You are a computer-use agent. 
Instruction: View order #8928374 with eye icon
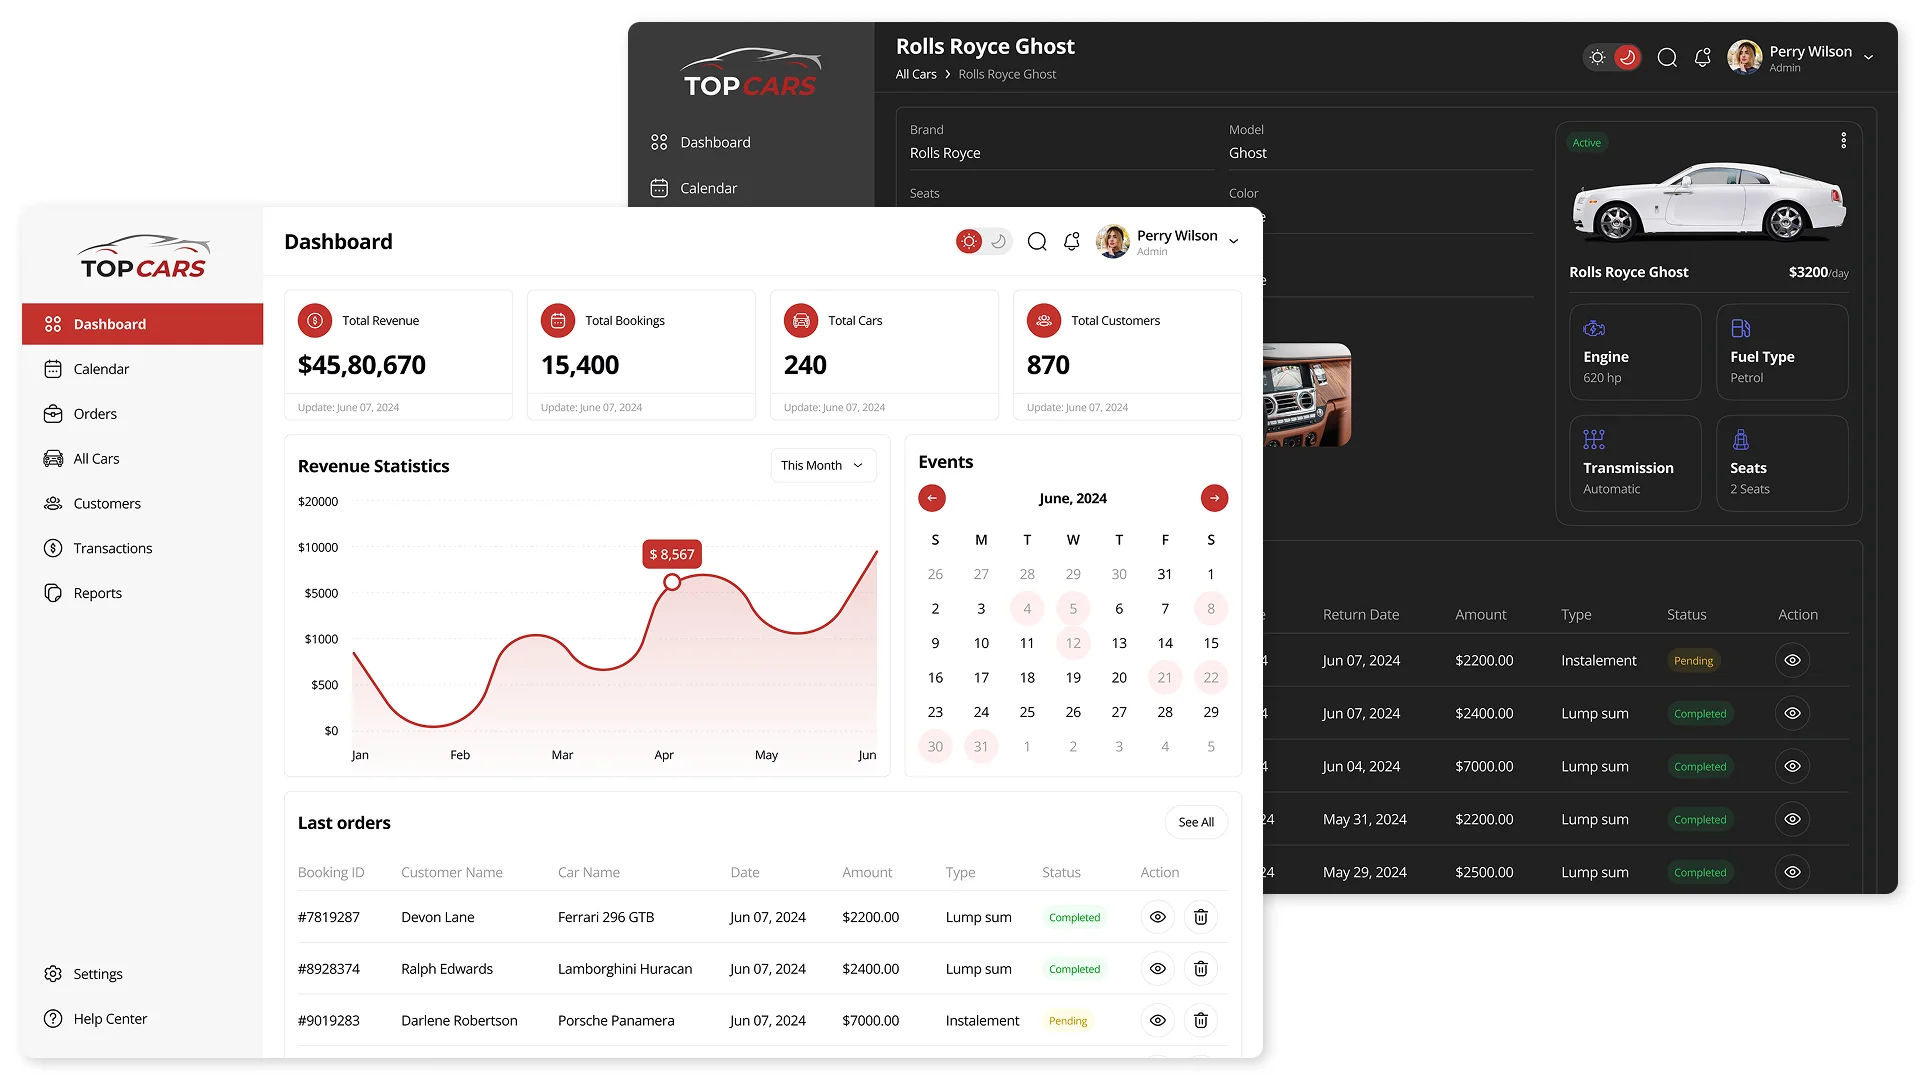pos(1157,969)
